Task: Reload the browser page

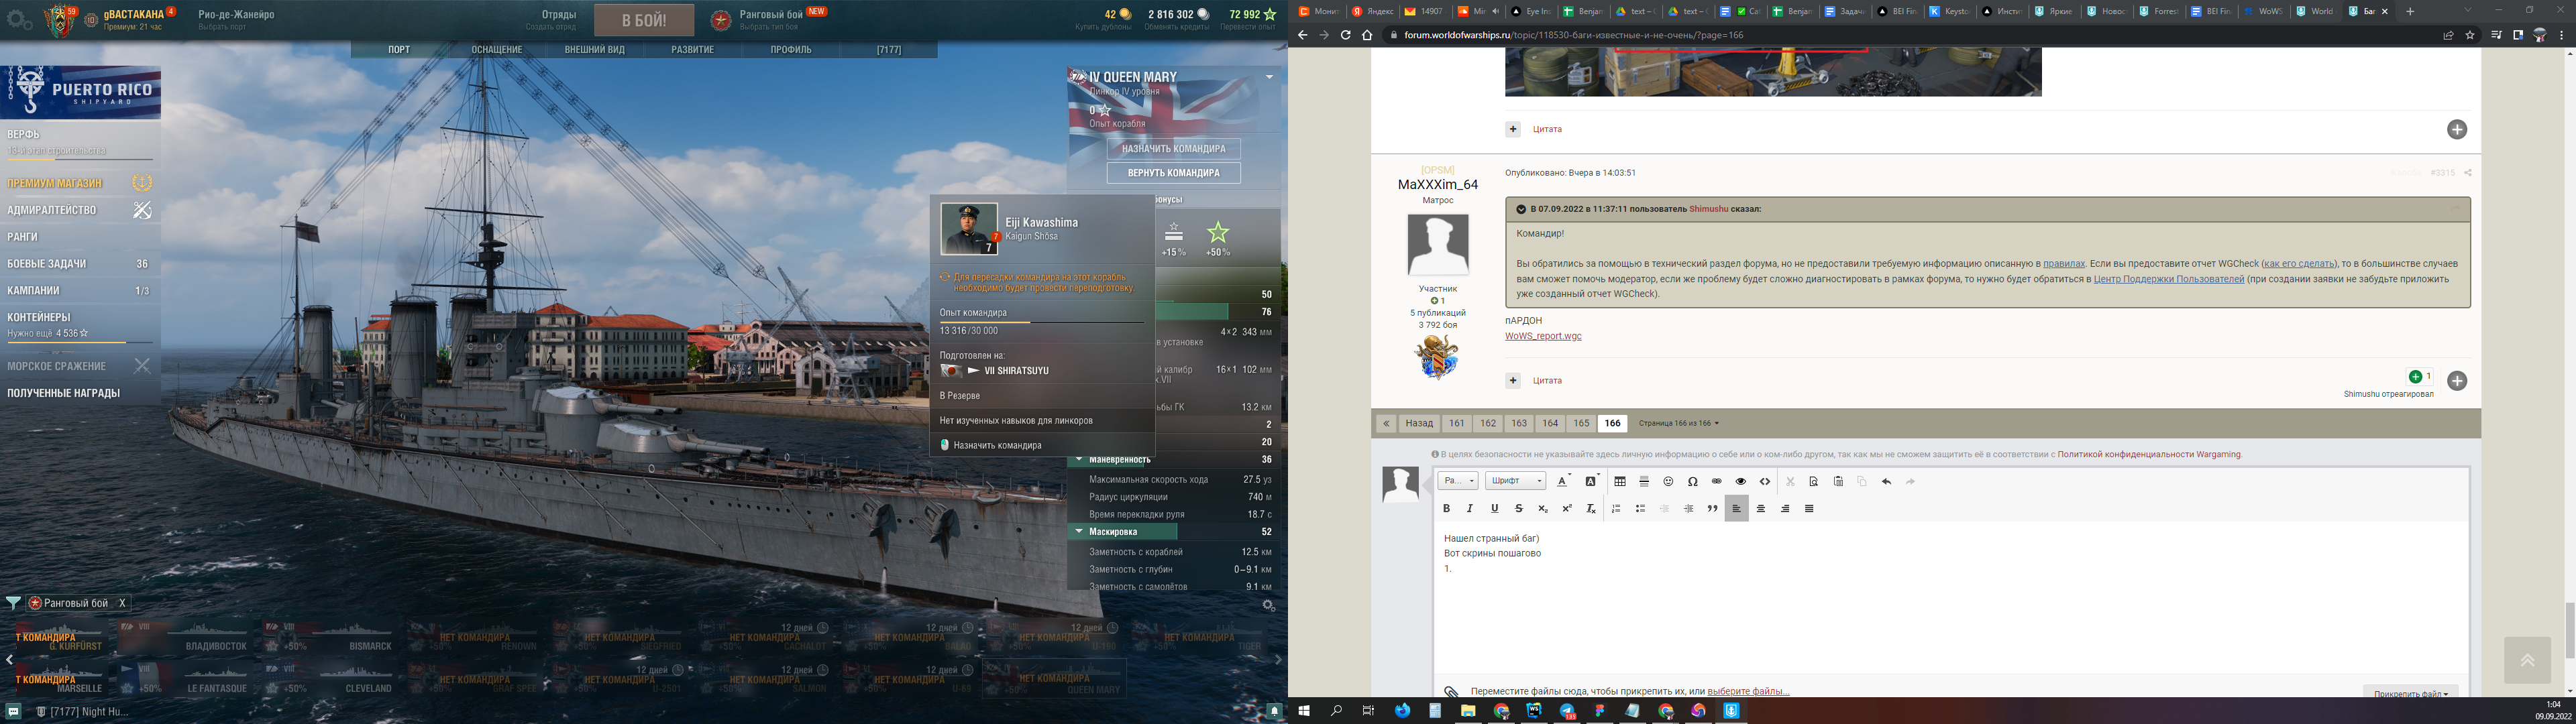Action: point(1345,35)
